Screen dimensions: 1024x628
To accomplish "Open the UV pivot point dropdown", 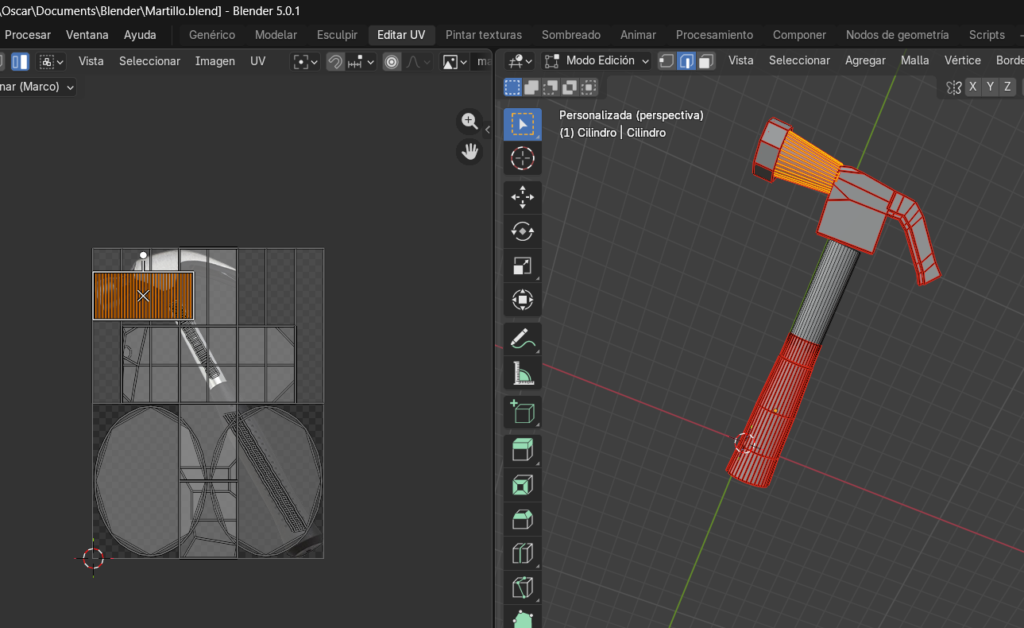I will point(305,62).
